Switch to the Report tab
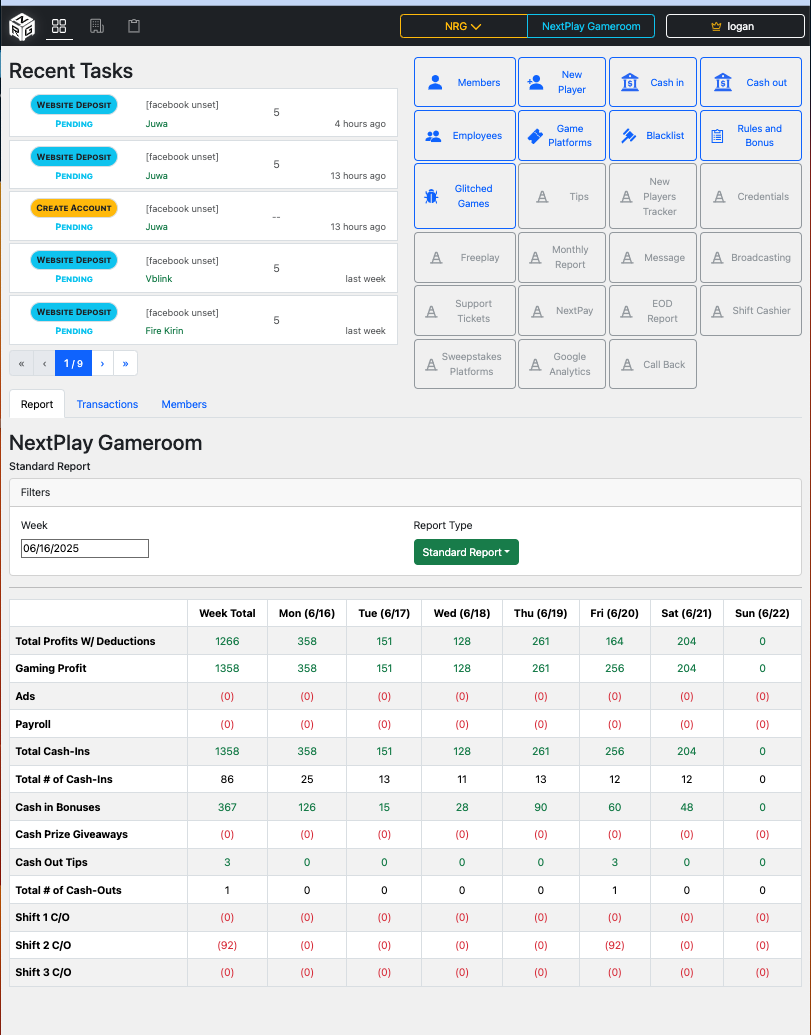811x1035 pixels. (x=37, y=404)
